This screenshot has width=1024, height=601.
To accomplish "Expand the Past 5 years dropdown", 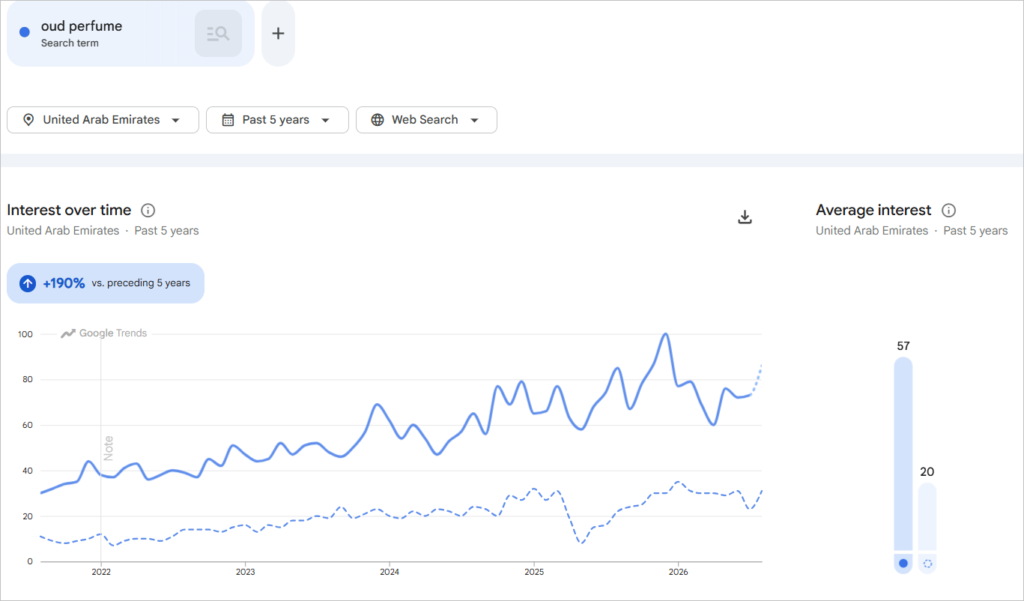I will pyautogui.click(x=277, y=120).
